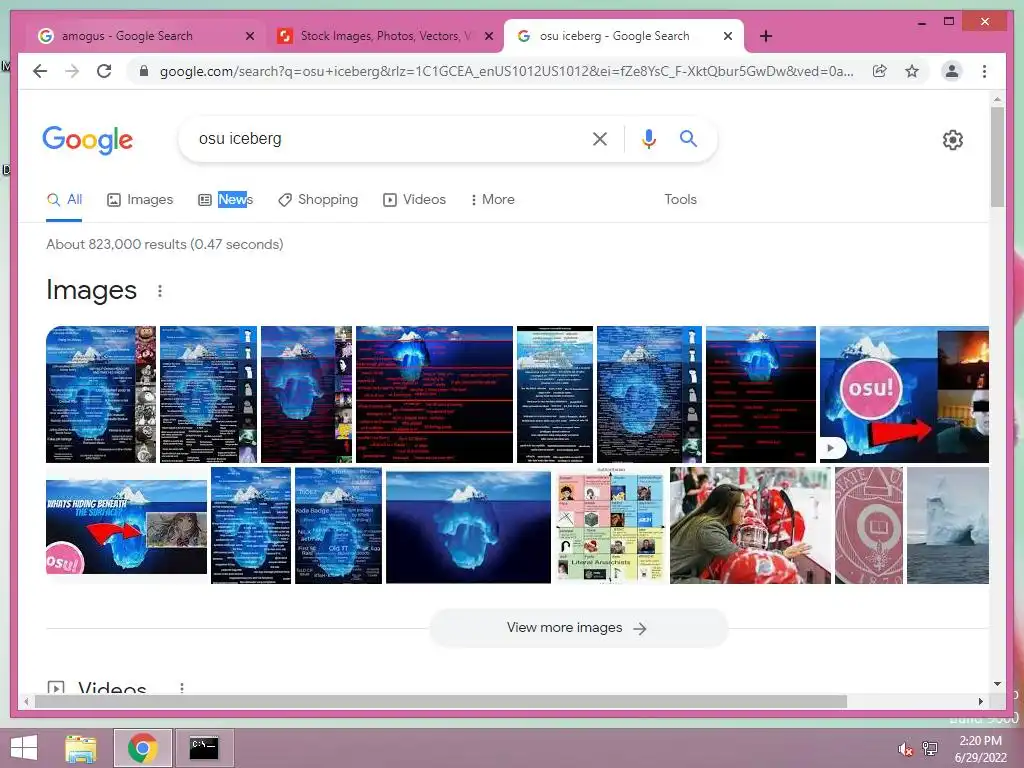This screenshot has height=768, width=1024.
Task: Expand the More filters menu
Action: [x=492, y=200]
